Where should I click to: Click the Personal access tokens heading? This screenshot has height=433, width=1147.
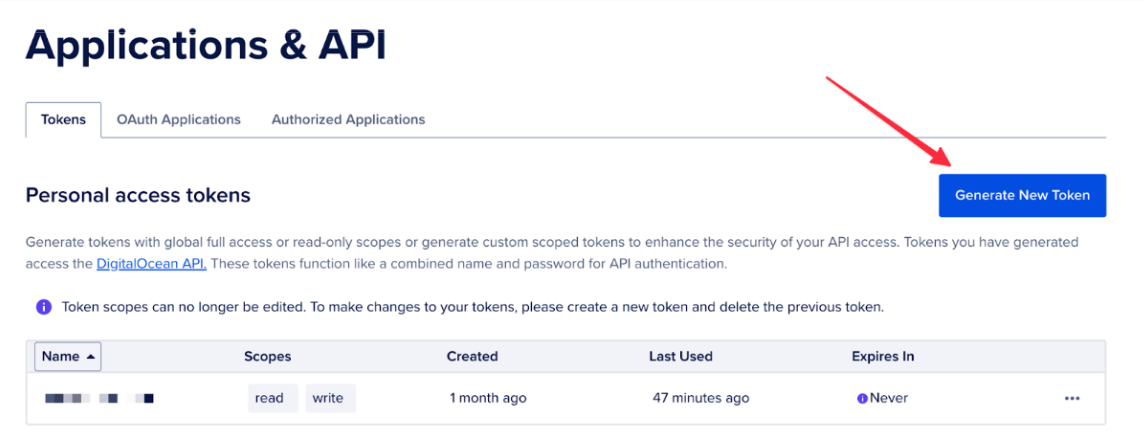(x=138, y=195)
